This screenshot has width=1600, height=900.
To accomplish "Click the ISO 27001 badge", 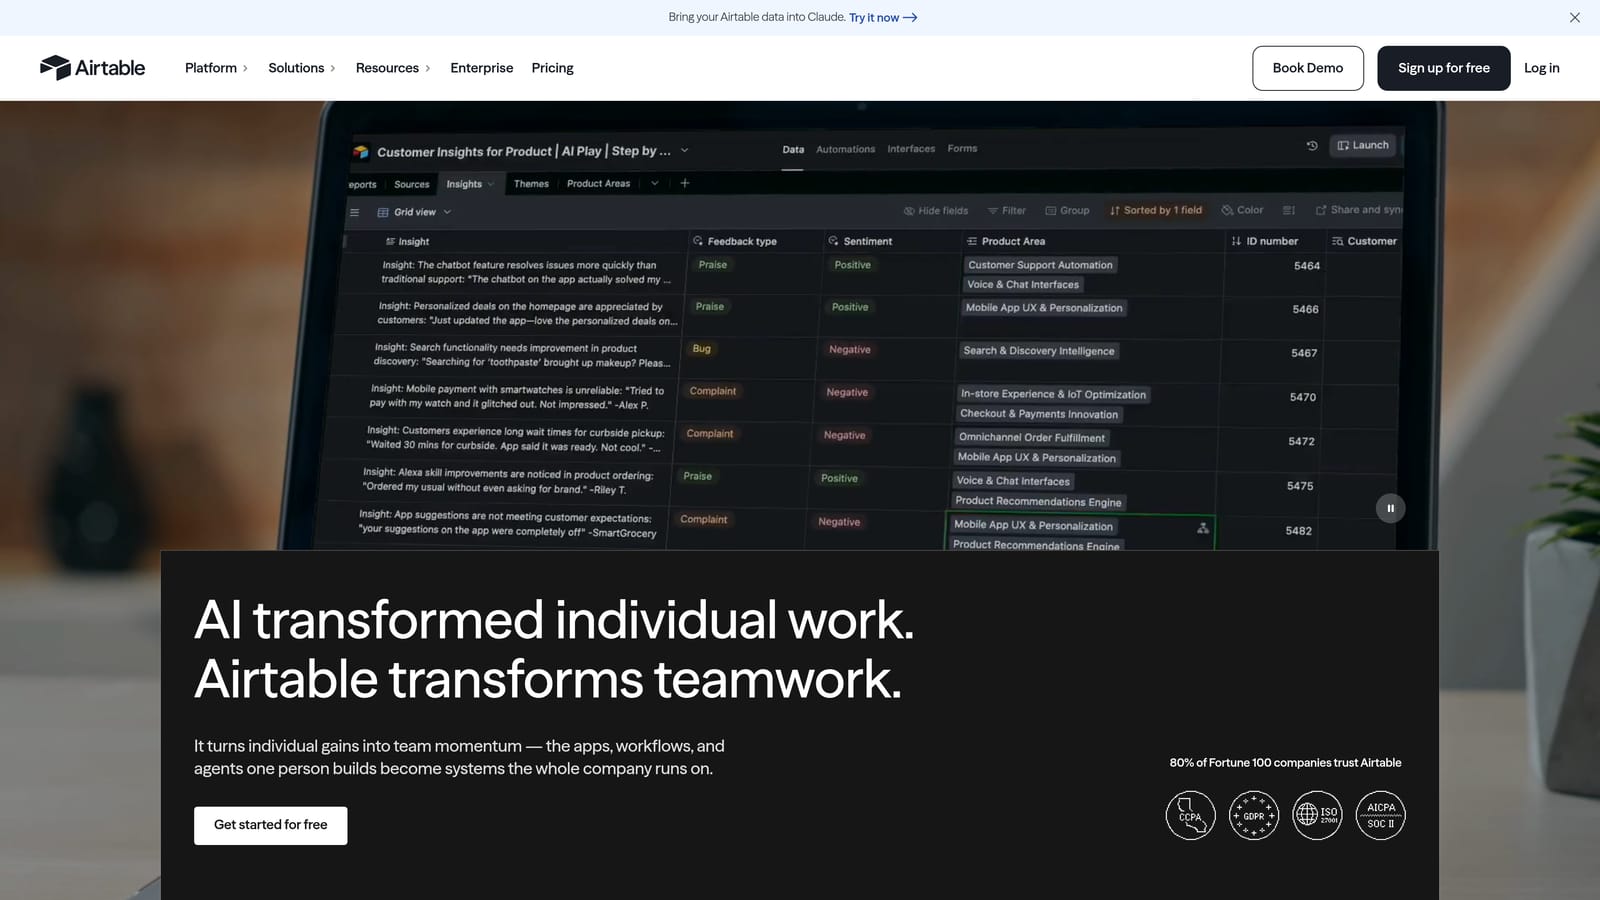I will (1317, 815).
